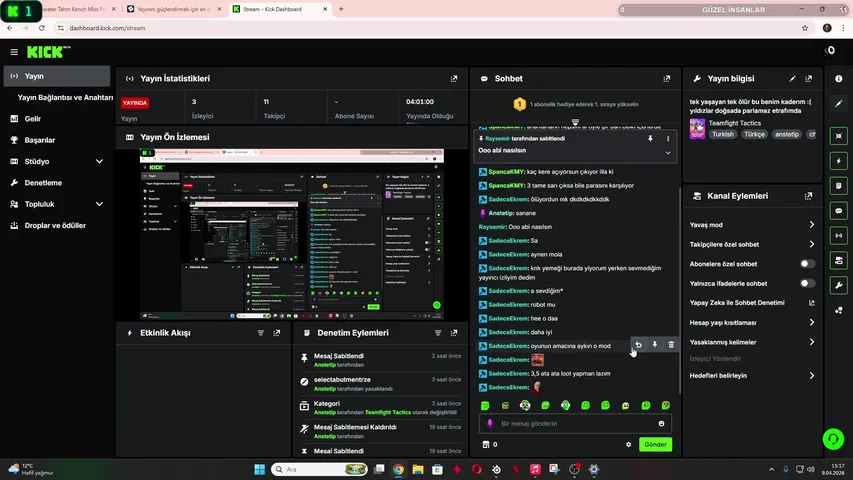Screen dimensions: 853x480
Task: Pop out the Yayın İstatistikleri panel
Action: tap(454, 79)
